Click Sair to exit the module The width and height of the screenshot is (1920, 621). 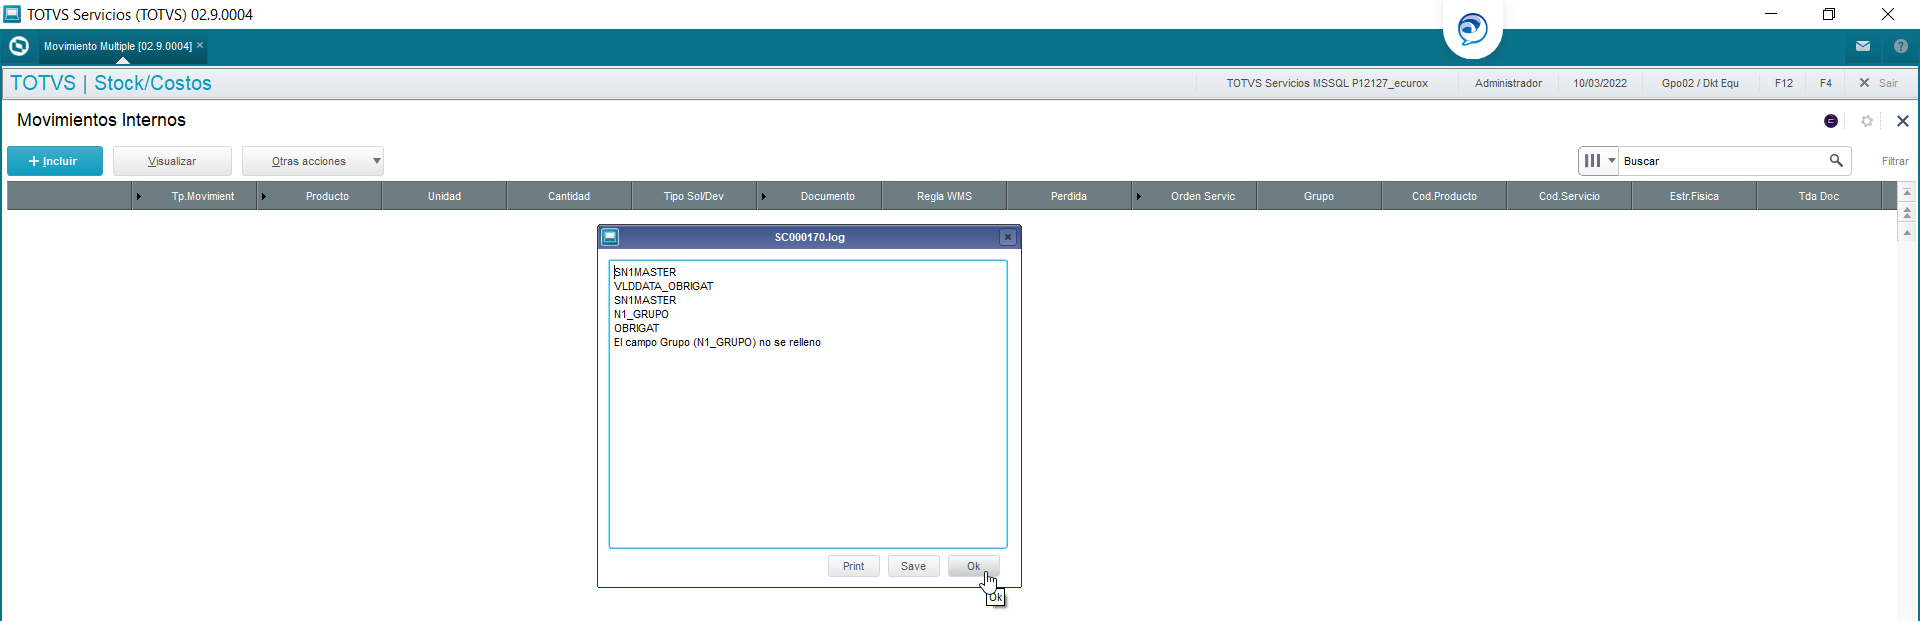tap(1879, 83)
